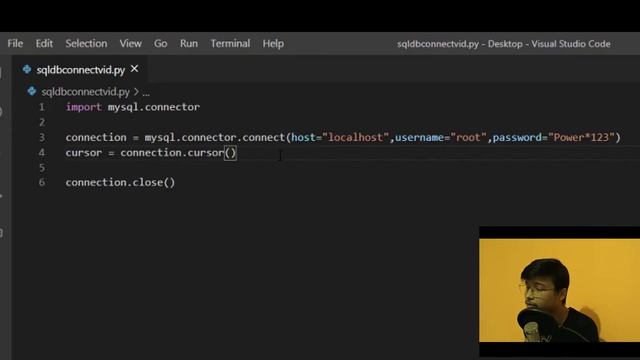Click "connection.cursor" on line 4
640x360 pixels.
172,153
